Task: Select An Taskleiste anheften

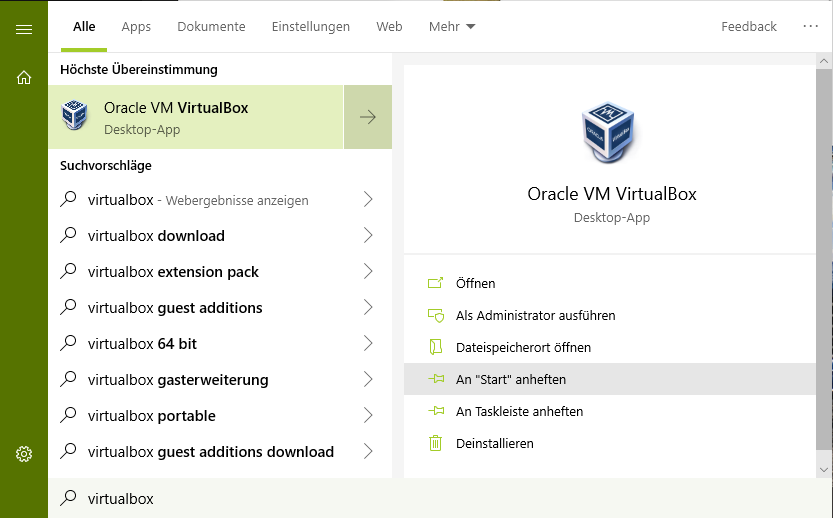Action: tap(609, 411)
